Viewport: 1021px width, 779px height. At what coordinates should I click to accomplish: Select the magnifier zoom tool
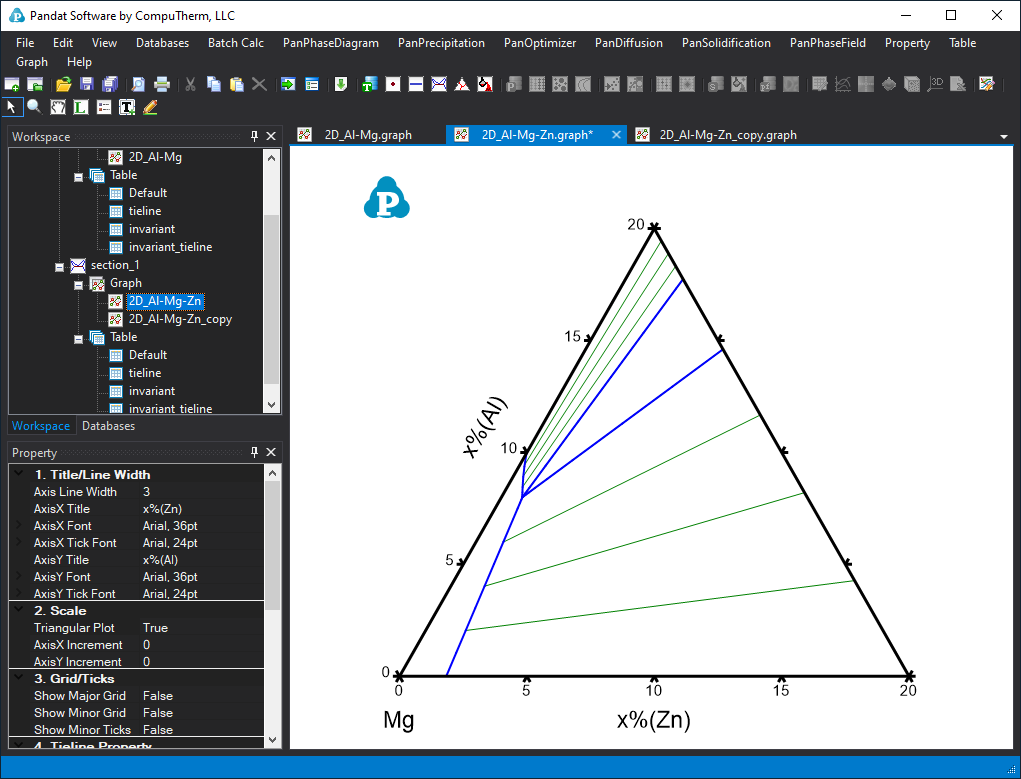click(34, 106)
